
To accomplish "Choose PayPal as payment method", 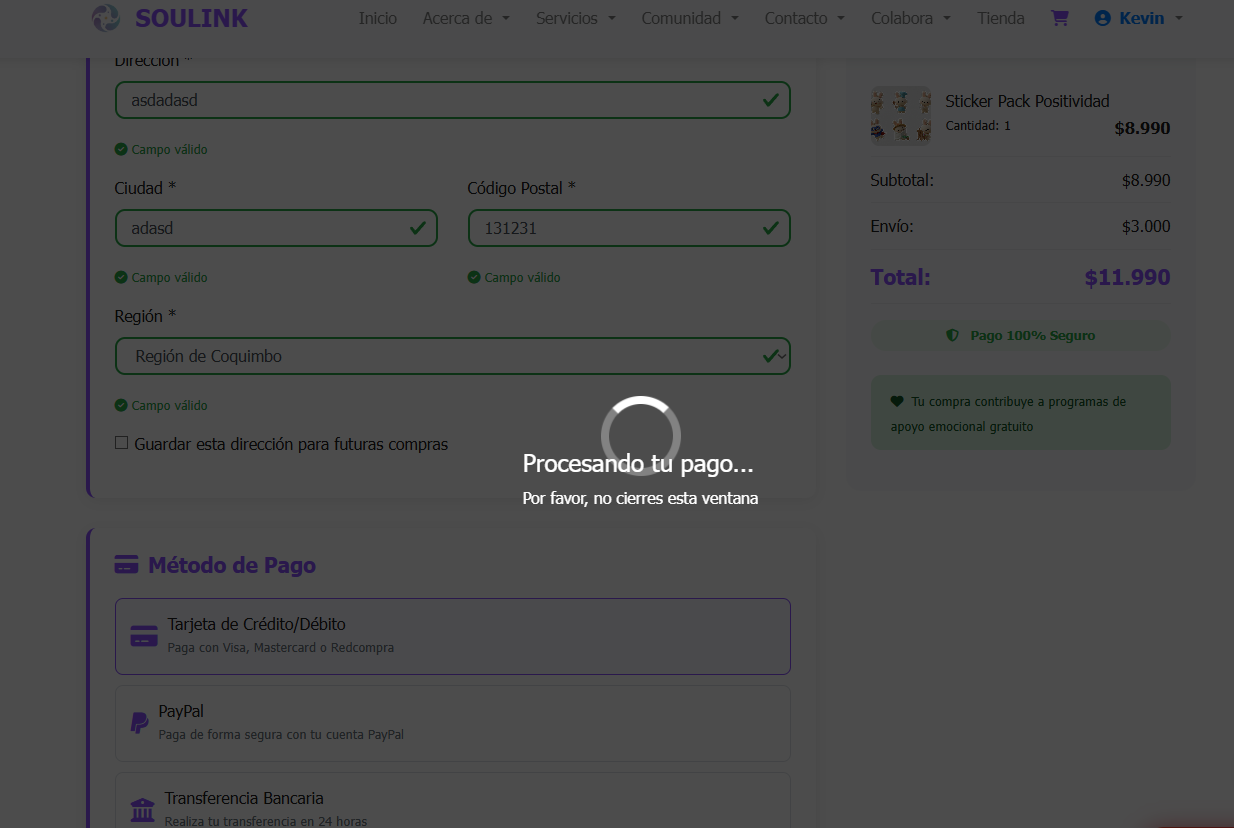I will tap(452, 723).
